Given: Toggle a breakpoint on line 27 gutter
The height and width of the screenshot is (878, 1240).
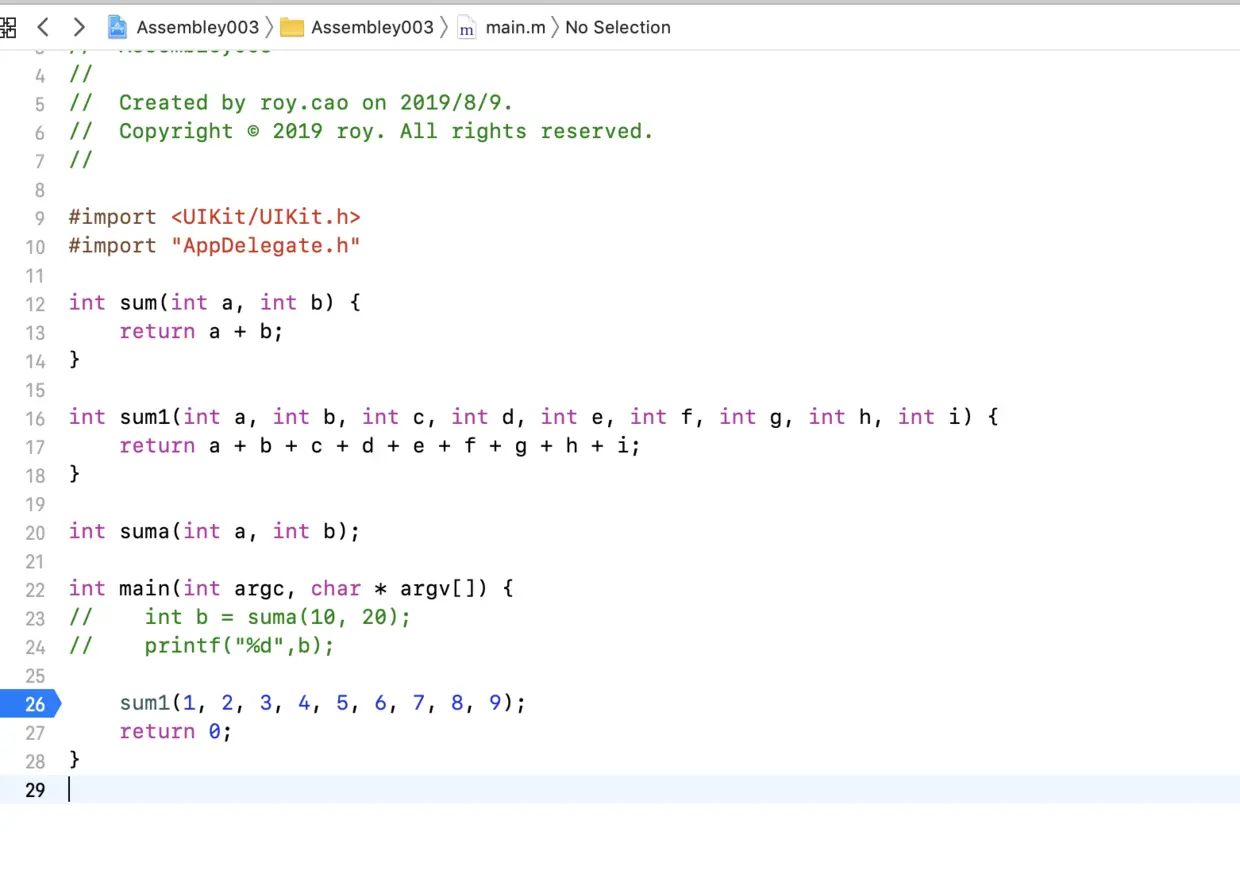Looking at the screenshot, I should [35, 731].
